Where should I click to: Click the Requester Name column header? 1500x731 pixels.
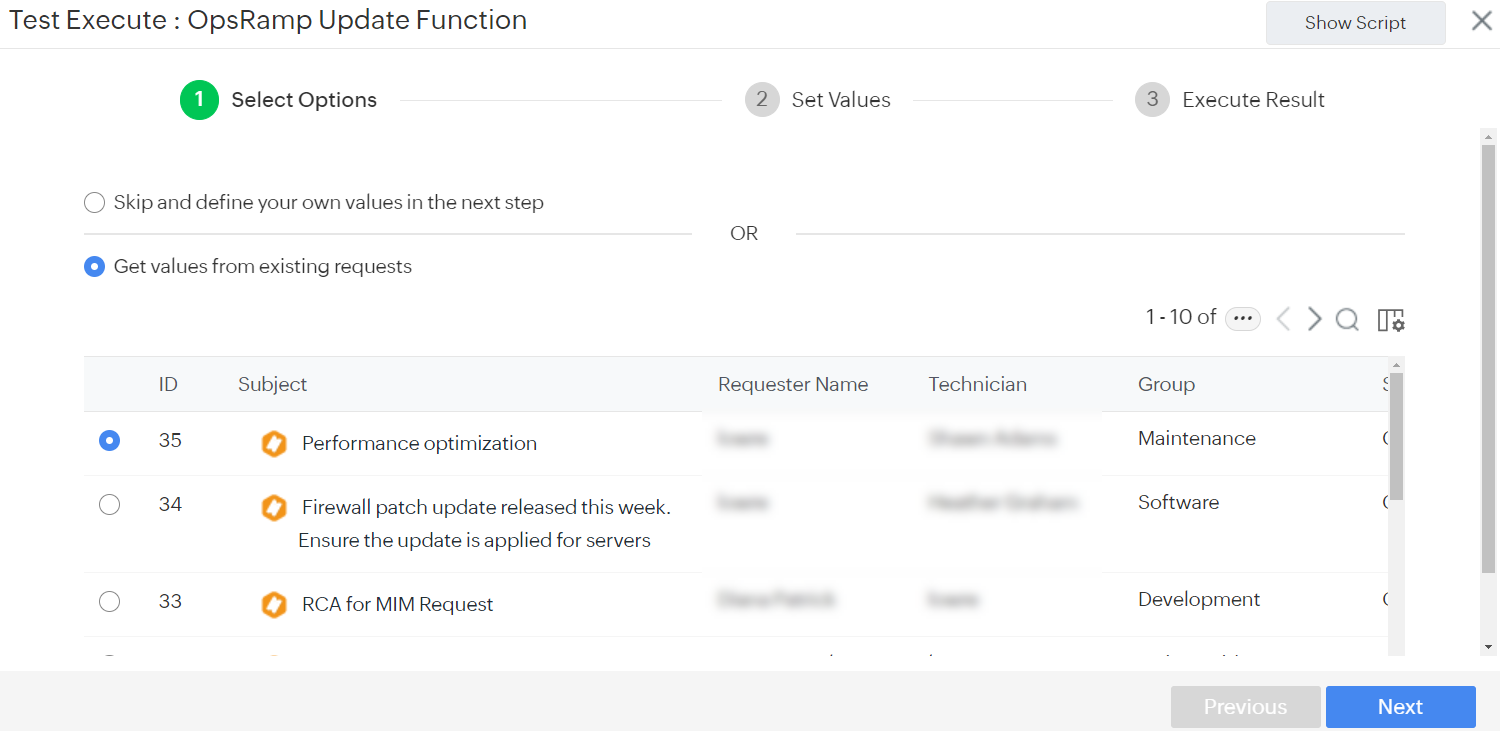coord(793,384)
